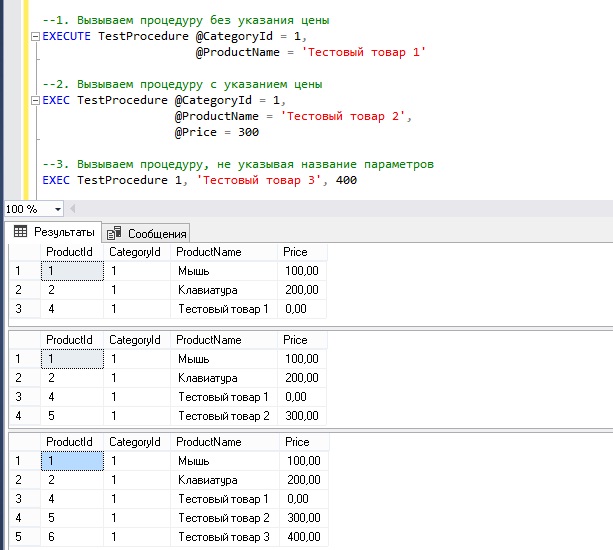The width and height of the screenshot is (613, 550).
Task: Collapse the EXEC block containing @Price = 300
Action: click(x=36, y=100)
